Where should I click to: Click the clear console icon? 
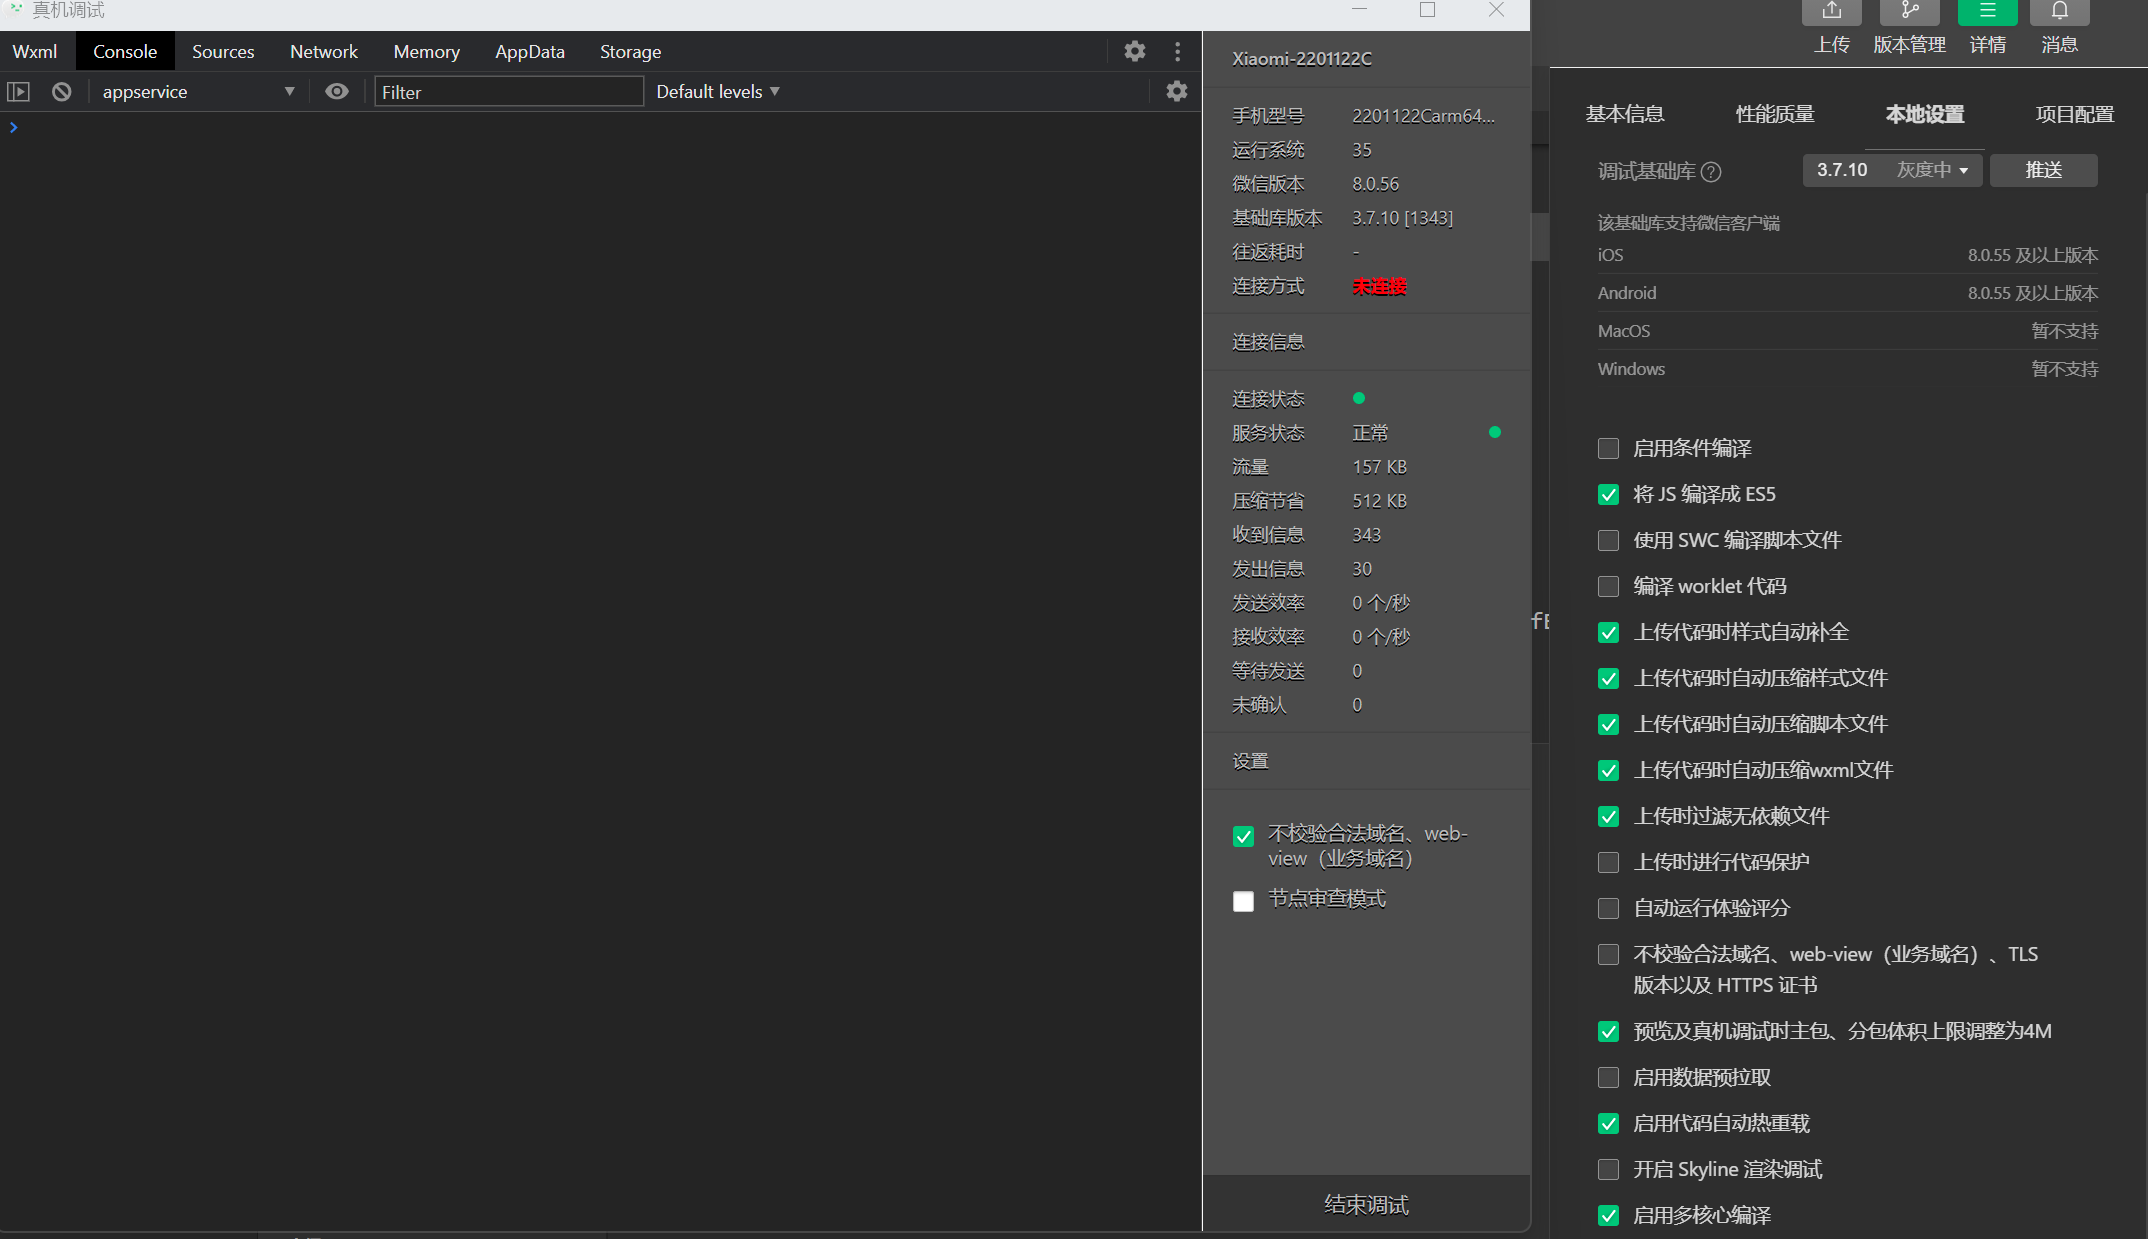tap(62, 92)
